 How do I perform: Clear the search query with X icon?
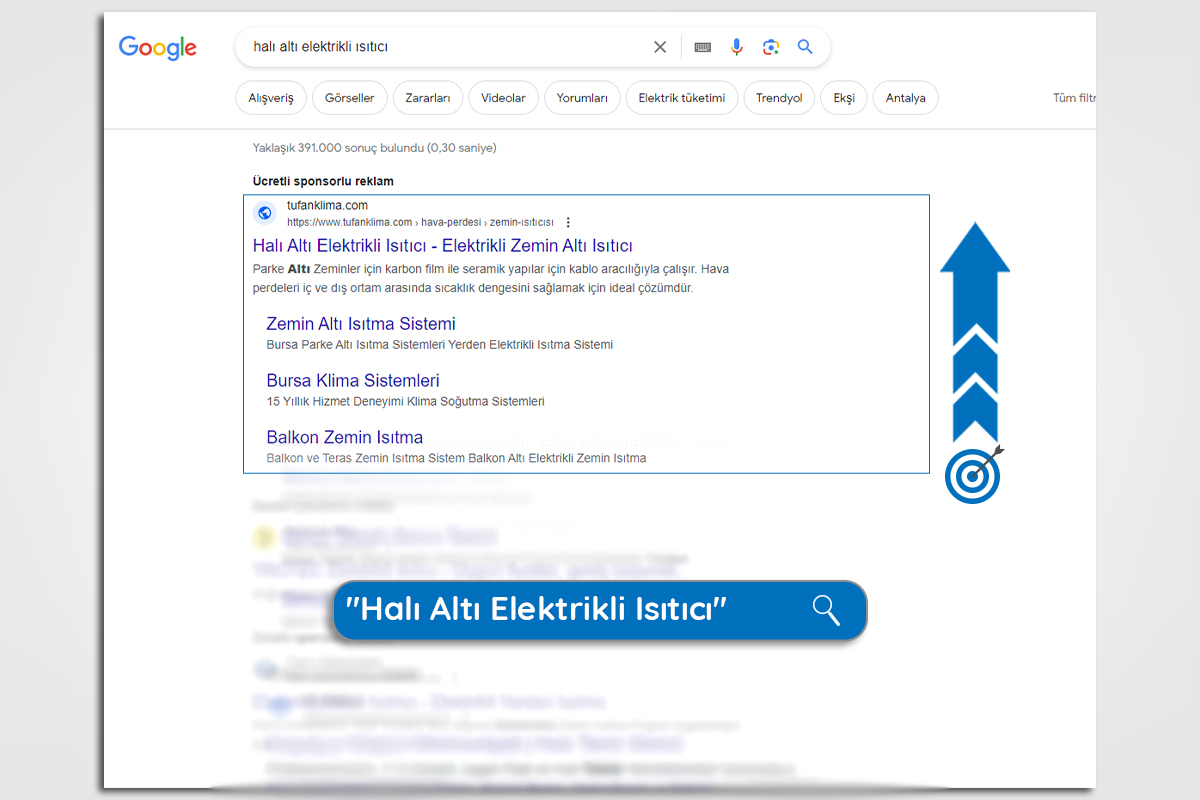[x=660, y=47]
